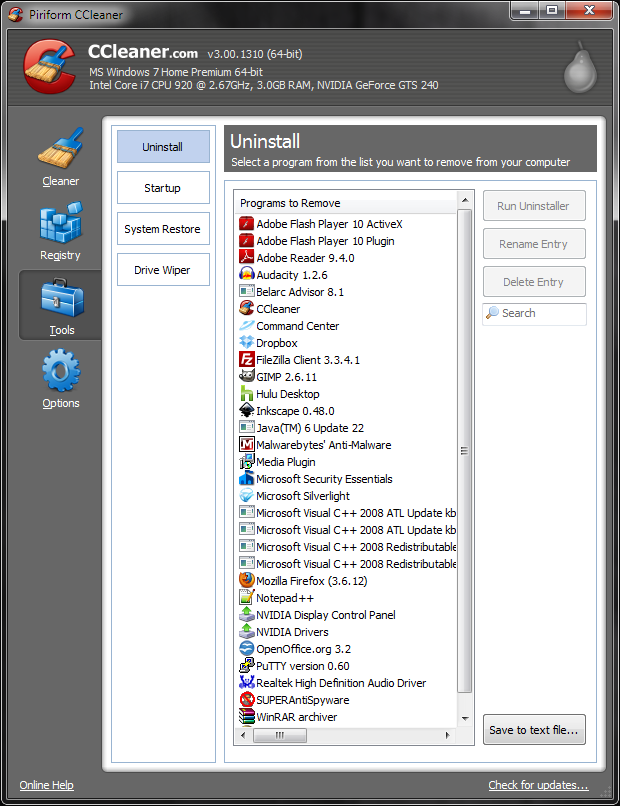Click the list scroll-down arrow

[x=465, y=718]
